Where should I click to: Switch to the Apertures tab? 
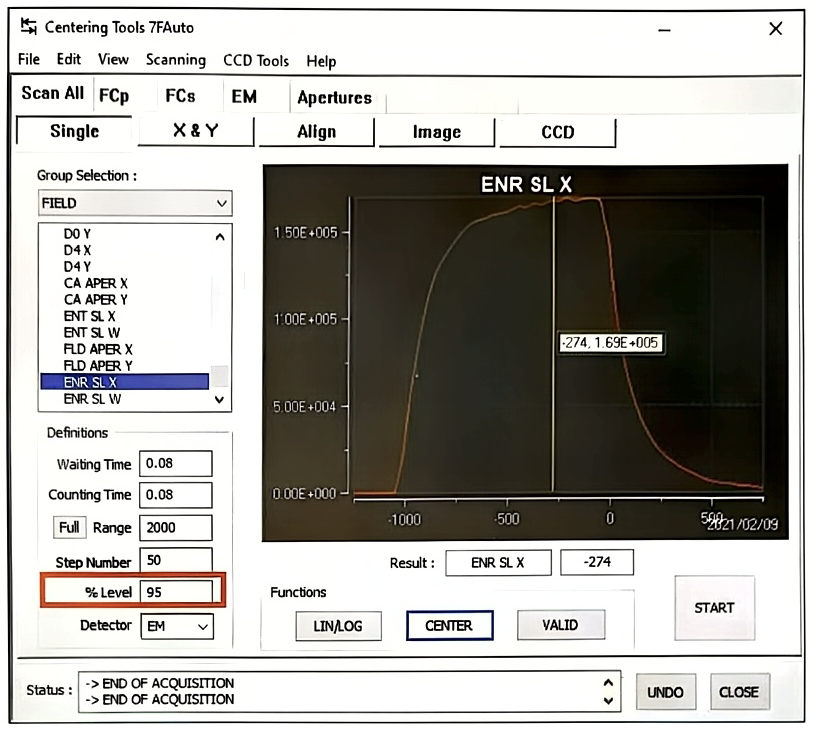(x=334, y=97)
